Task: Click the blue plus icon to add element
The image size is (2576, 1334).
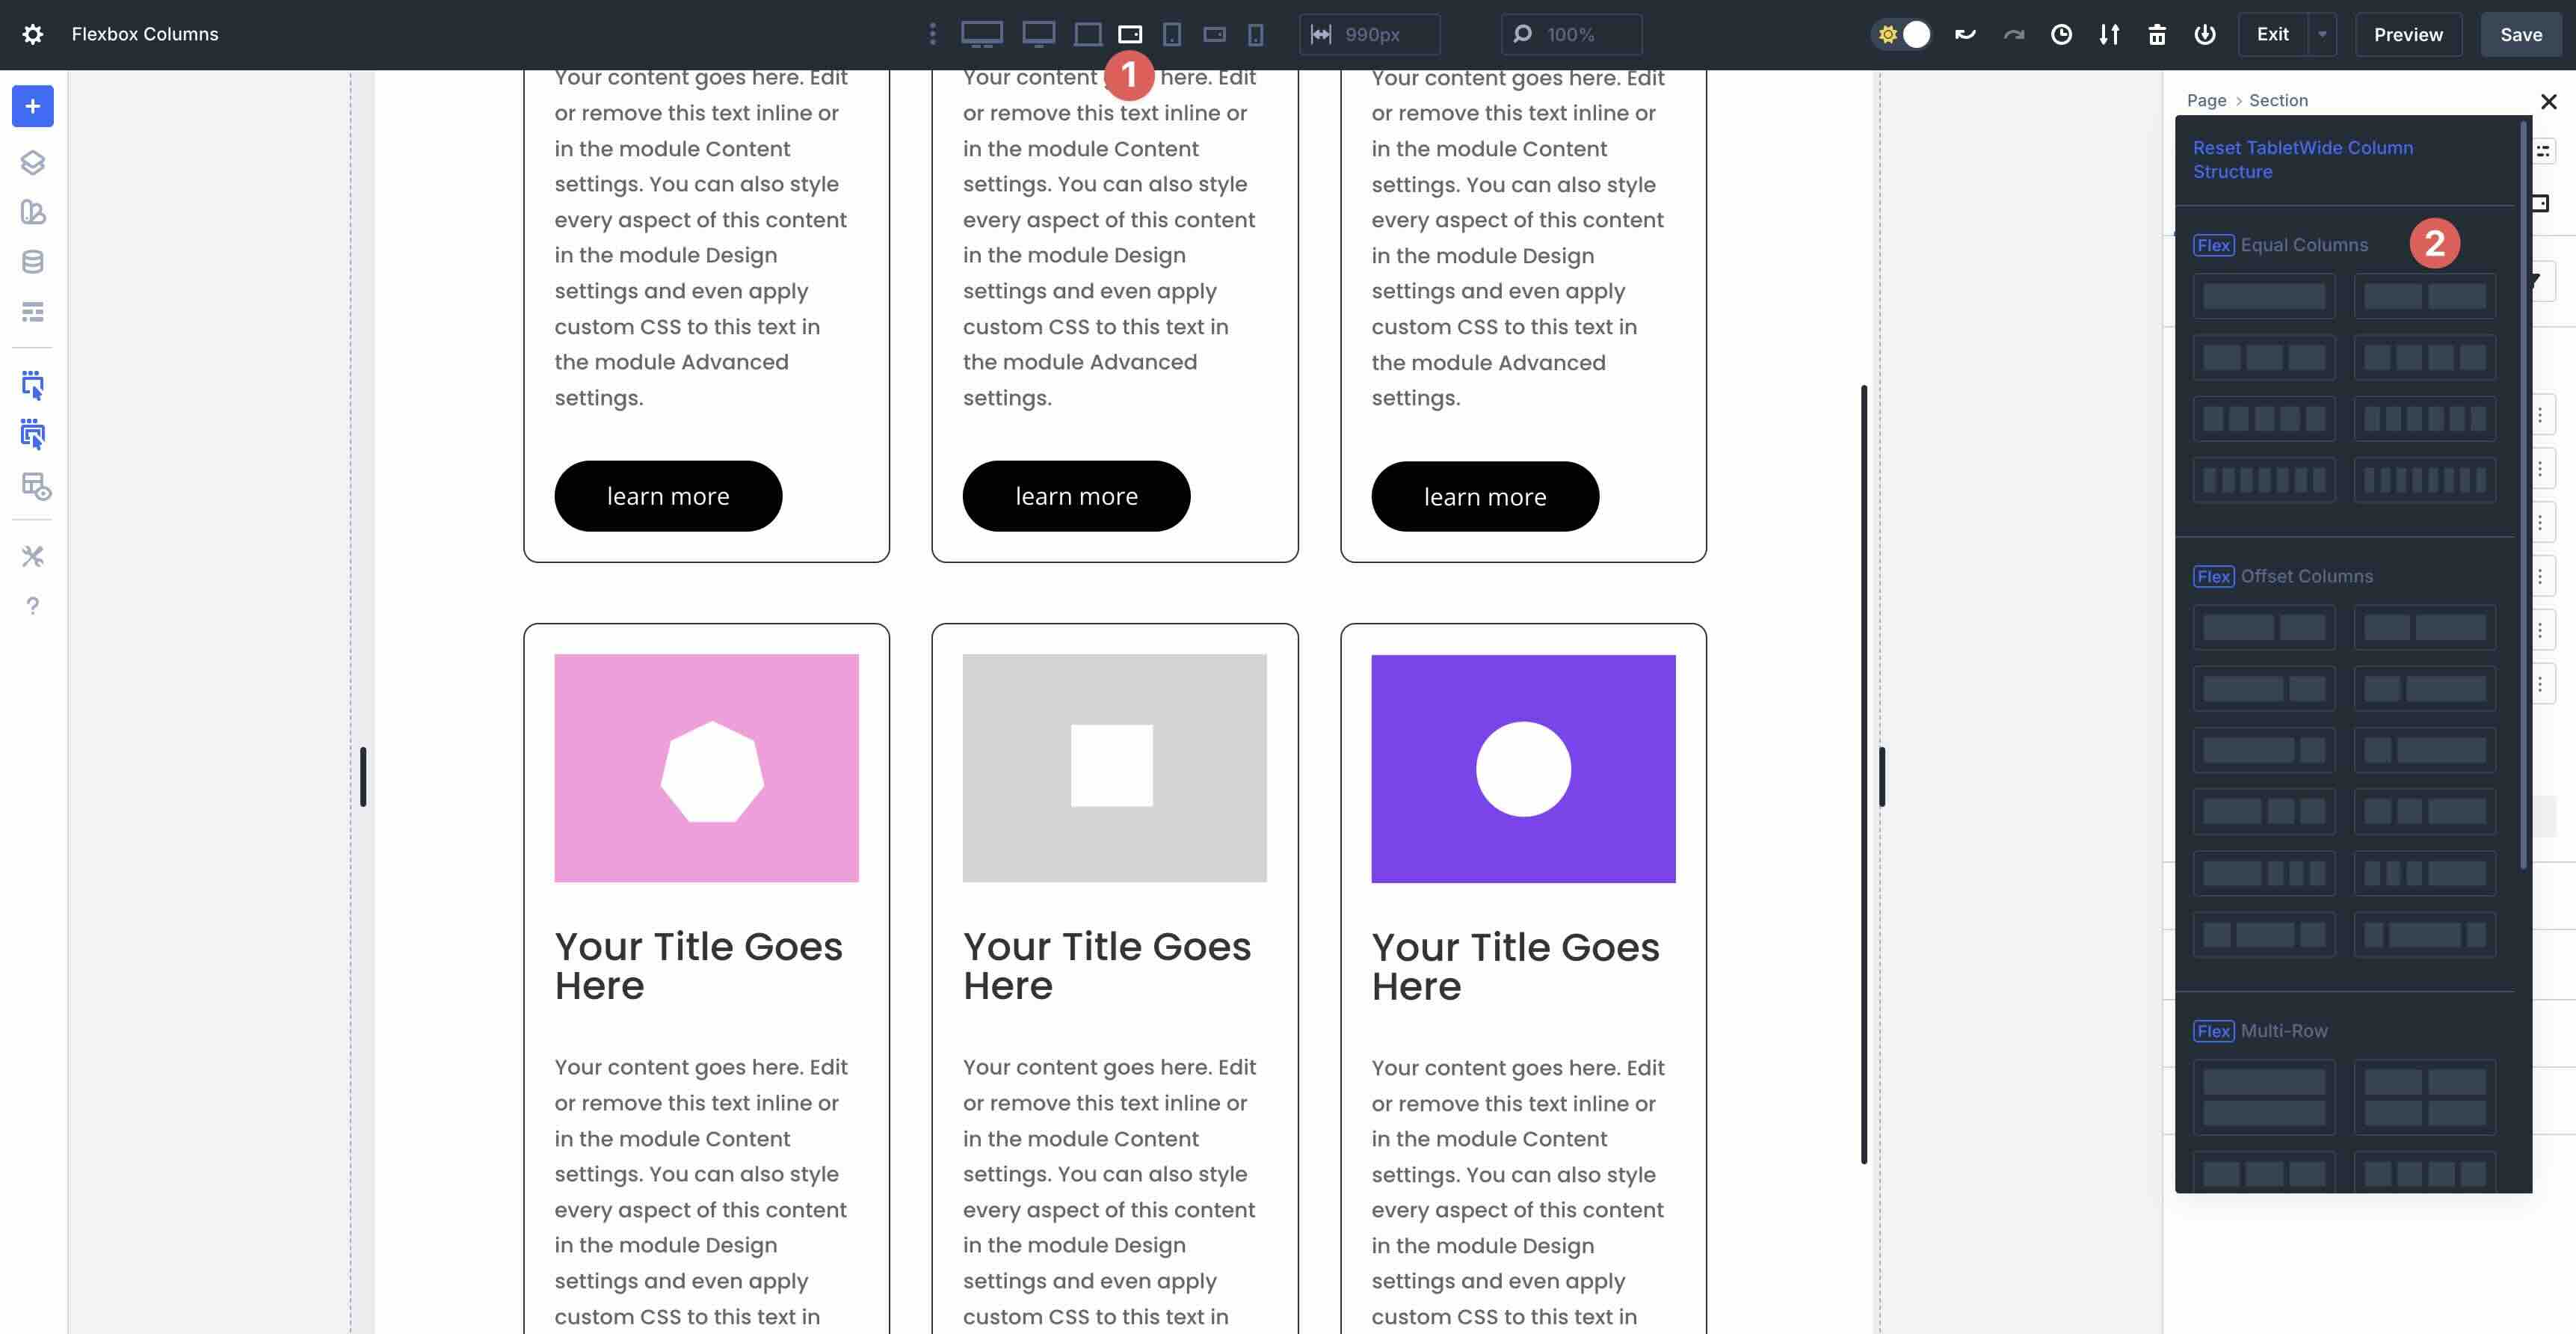Action: coord(32,106)
